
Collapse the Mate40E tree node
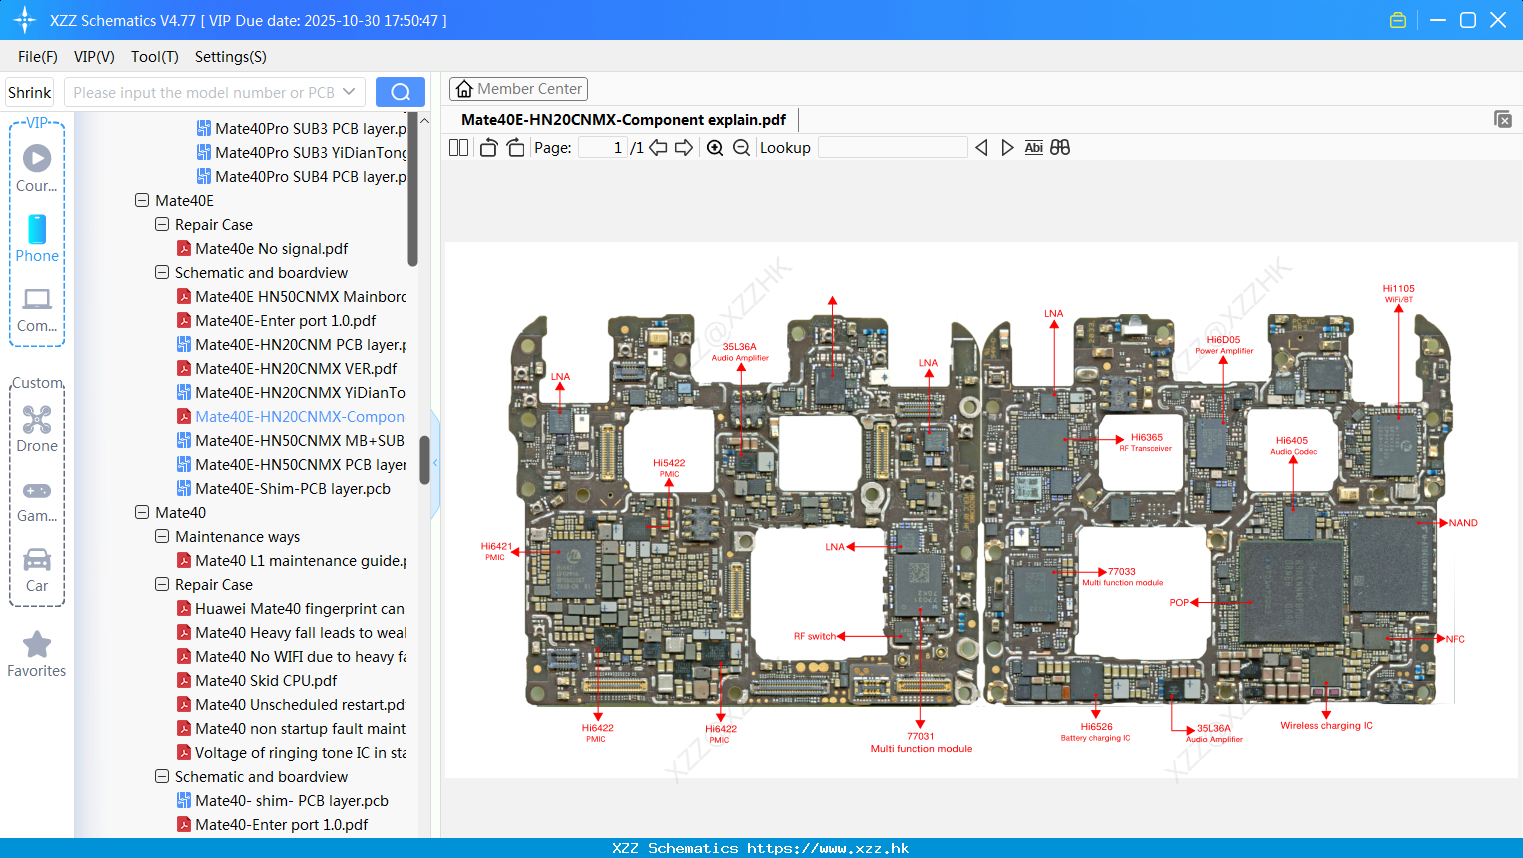pyautogui.click(x=142, y=200)
